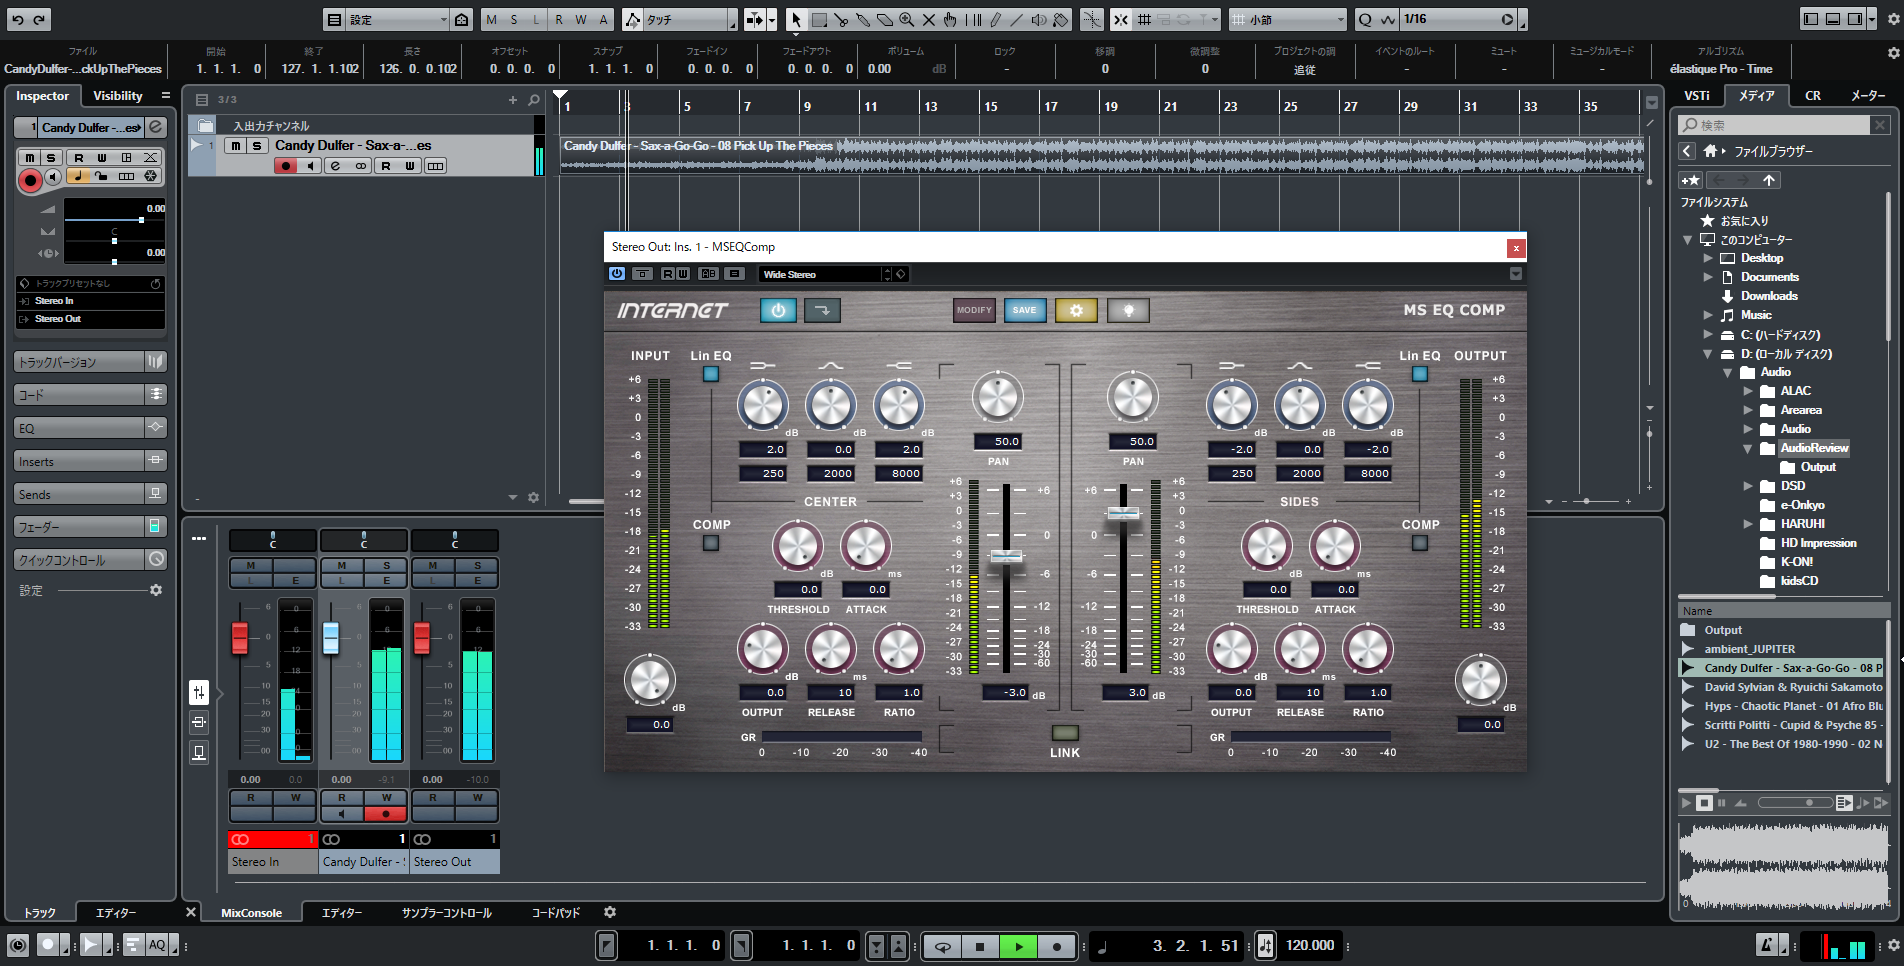Click the lightbulb help button in plugin

click(1128, 310)
